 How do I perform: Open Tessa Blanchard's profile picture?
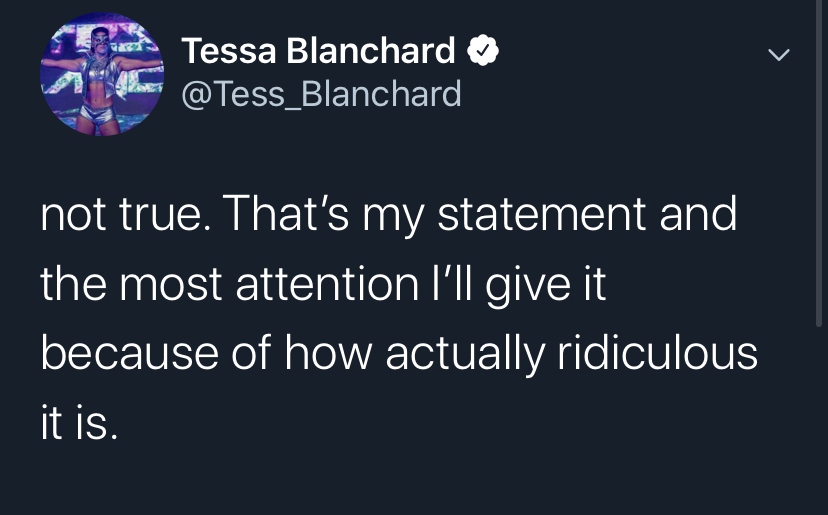click(102, 74)
